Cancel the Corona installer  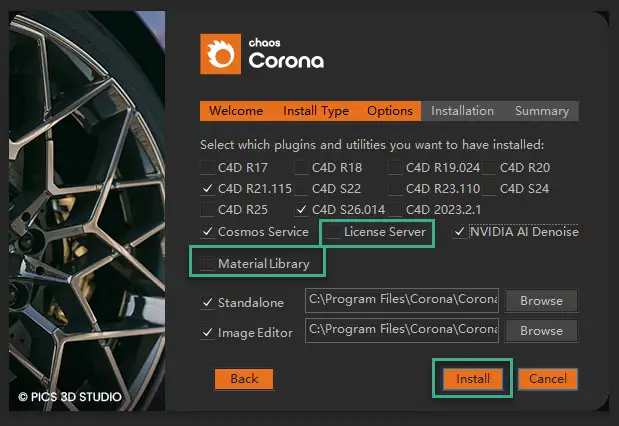tap(548, 379)
